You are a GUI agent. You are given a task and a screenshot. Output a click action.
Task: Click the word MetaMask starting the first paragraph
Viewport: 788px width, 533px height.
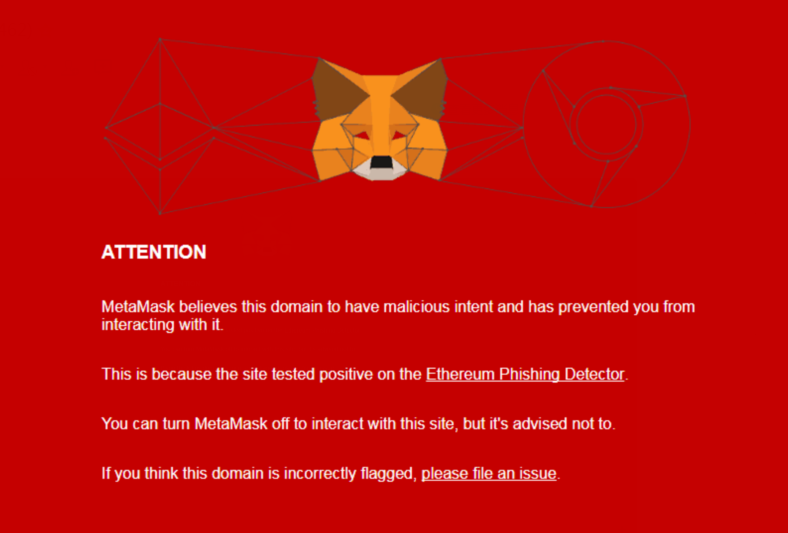(x=138, y=306)
